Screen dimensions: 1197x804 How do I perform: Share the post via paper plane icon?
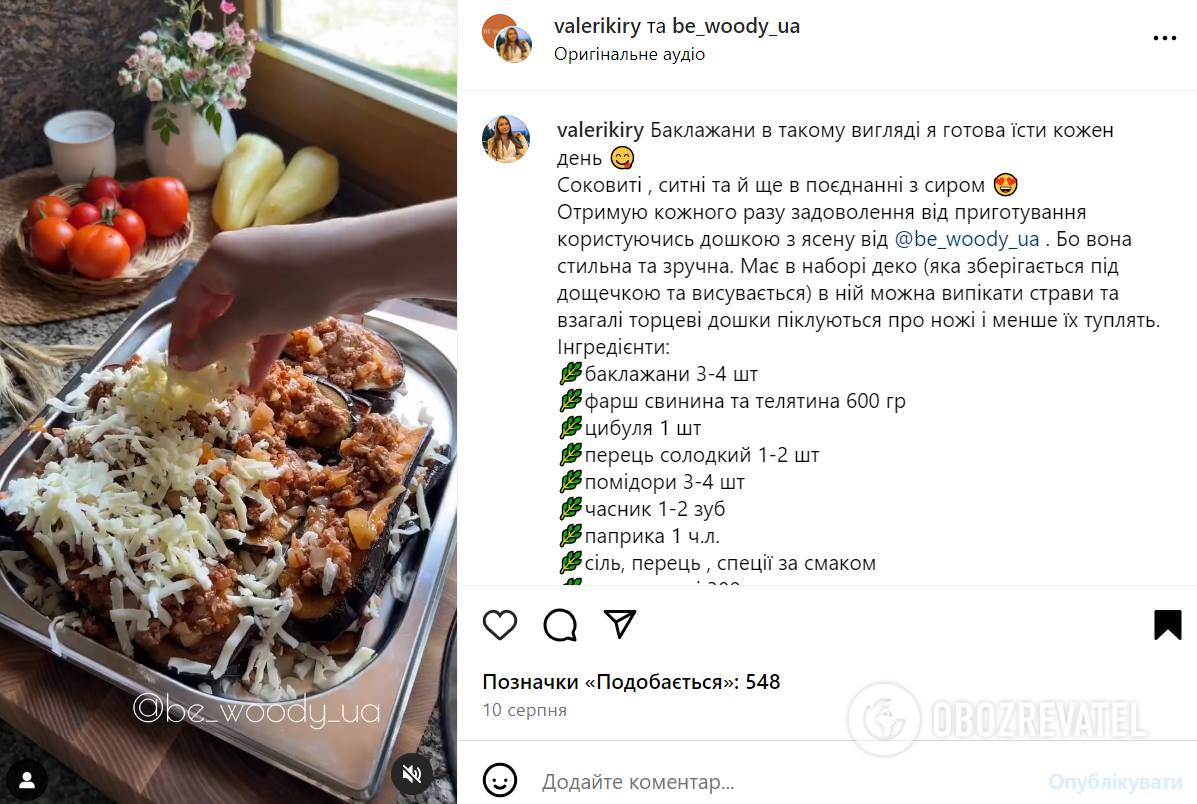tap(620, 625)
